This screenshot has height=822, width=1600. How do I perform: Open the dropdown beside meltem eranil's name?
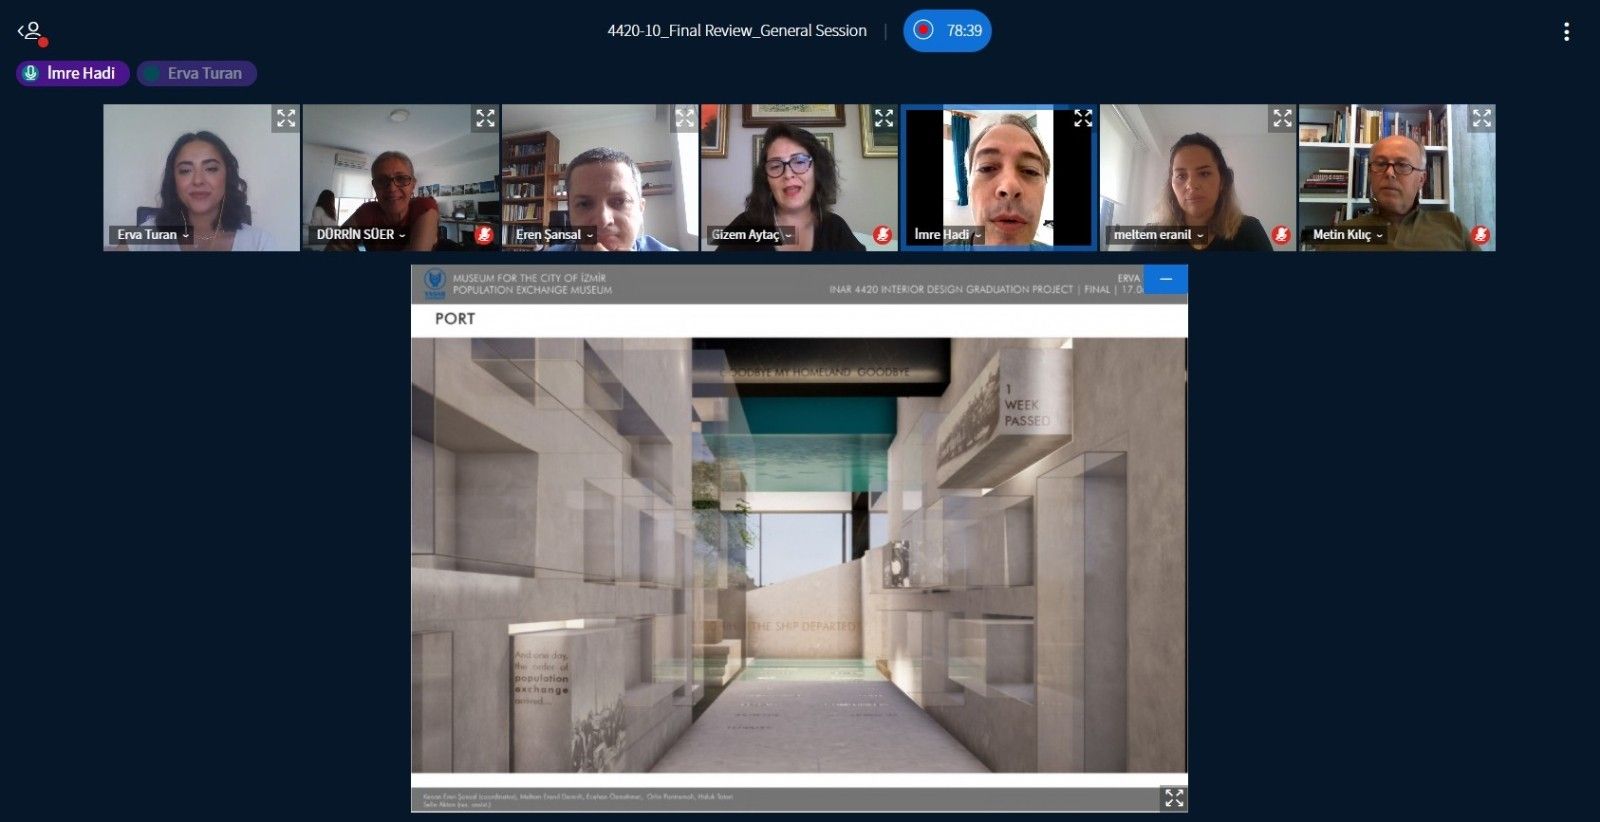[1200, 236]
